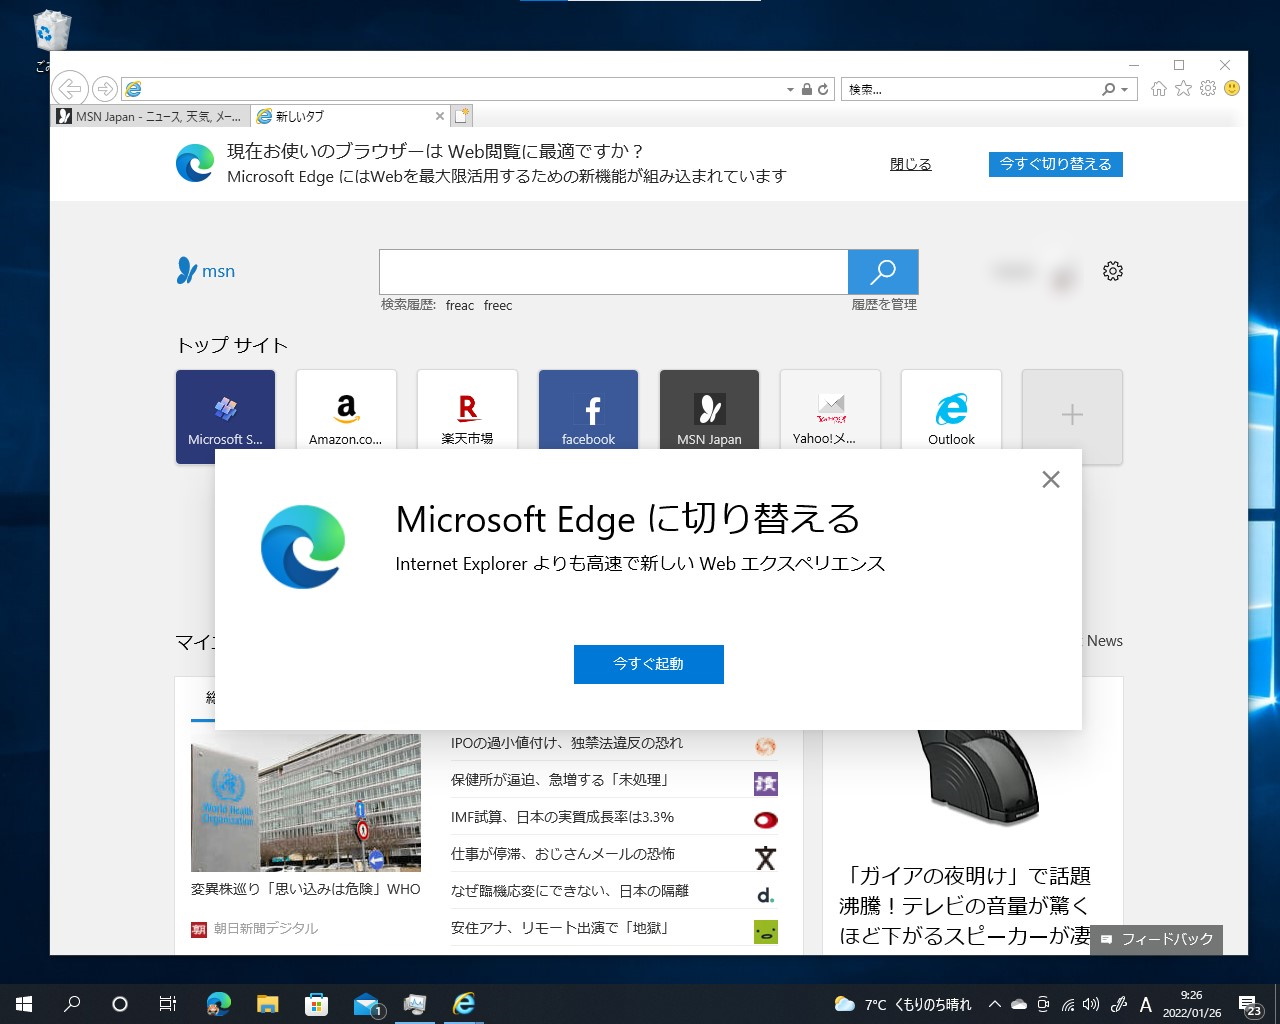The width and height of the screenshot is (1280, 1024).
Task: Click the MSN search magnifier button
Action: pos(883,271)
